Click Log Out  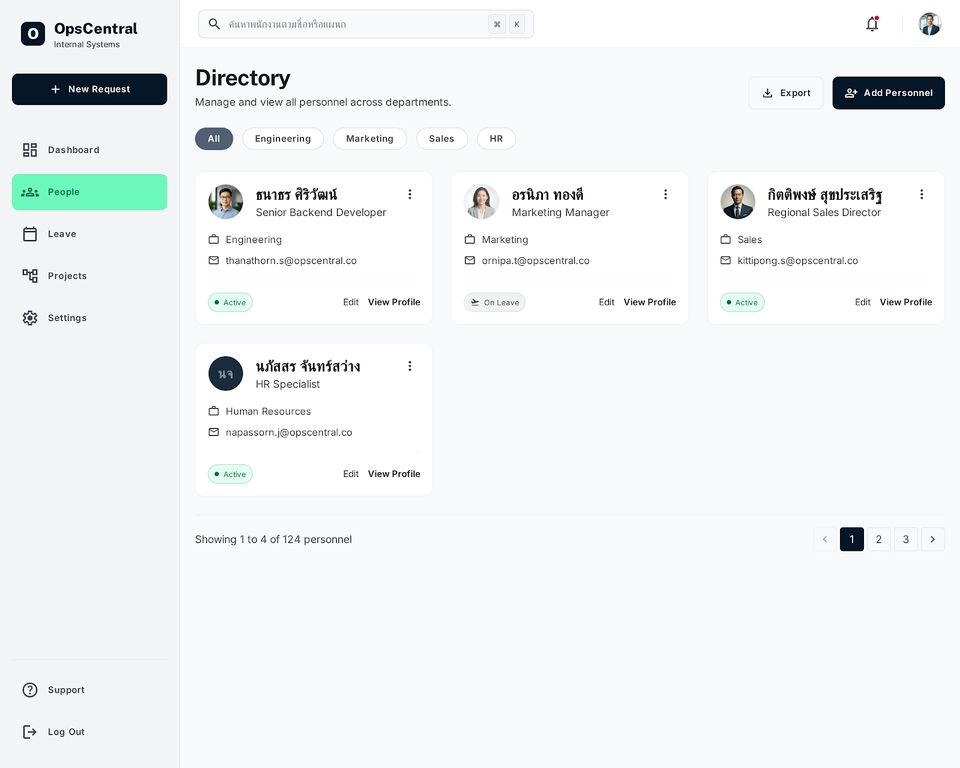[x=89, y=732]
